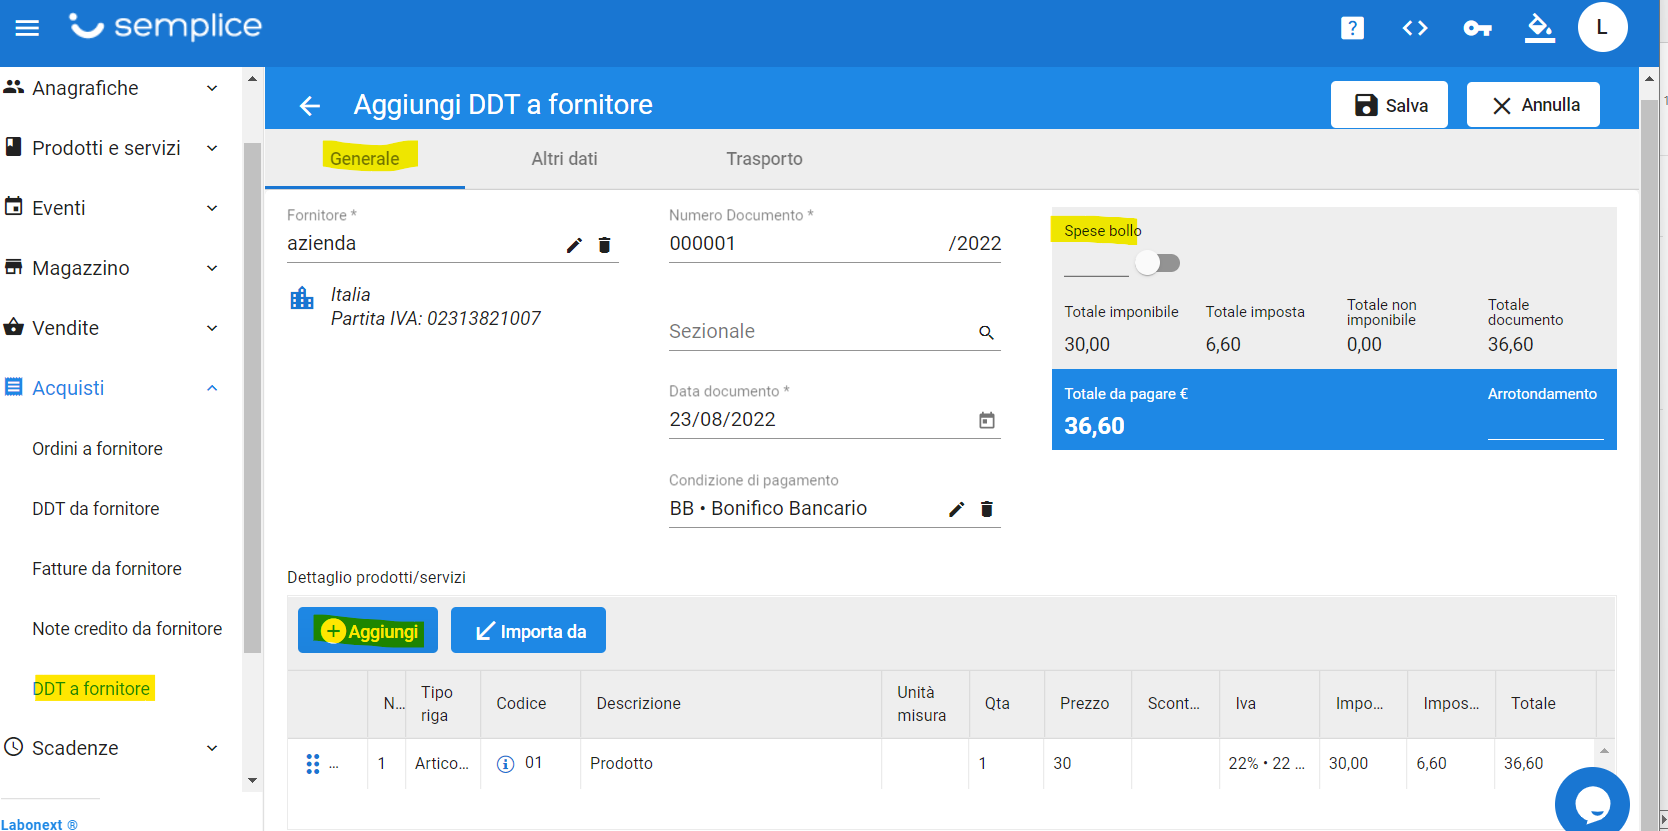Screen dimensions: 1668x831
Task: Switch to Generale tab
Action: point(365,158)
